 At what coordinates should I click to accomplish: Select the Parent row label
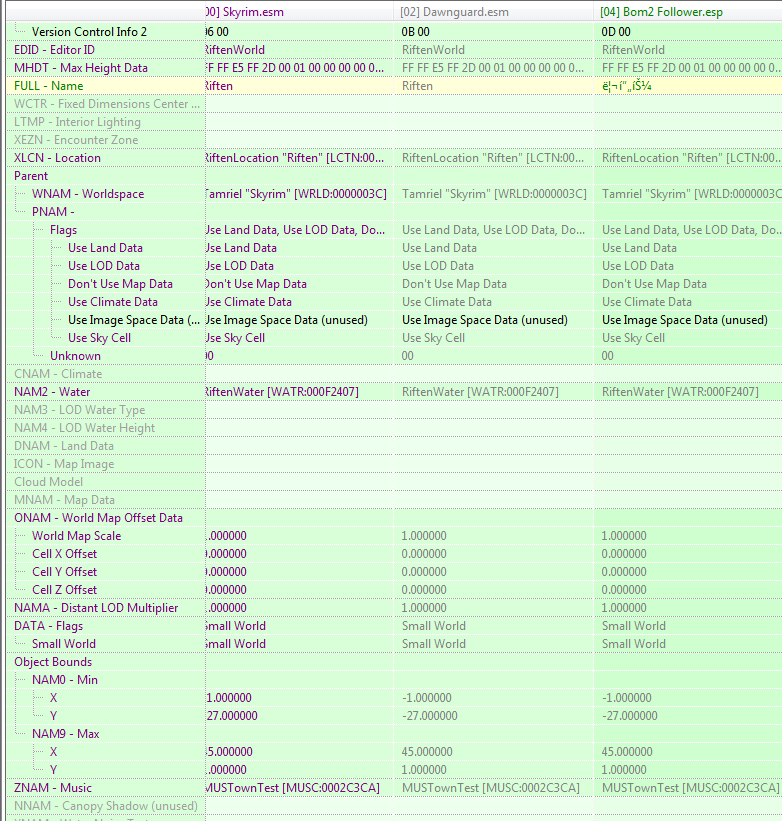(31, 176)
